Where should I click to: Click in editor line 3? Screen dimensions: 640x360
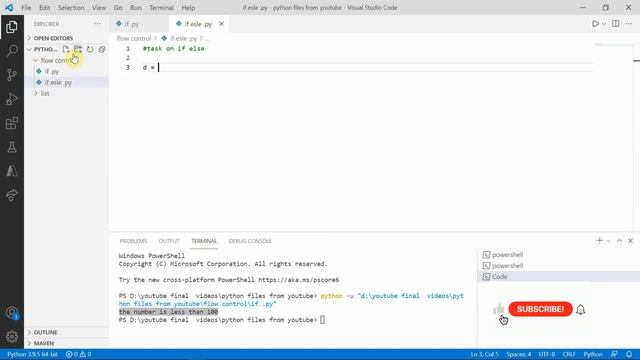tap(367, 67)
